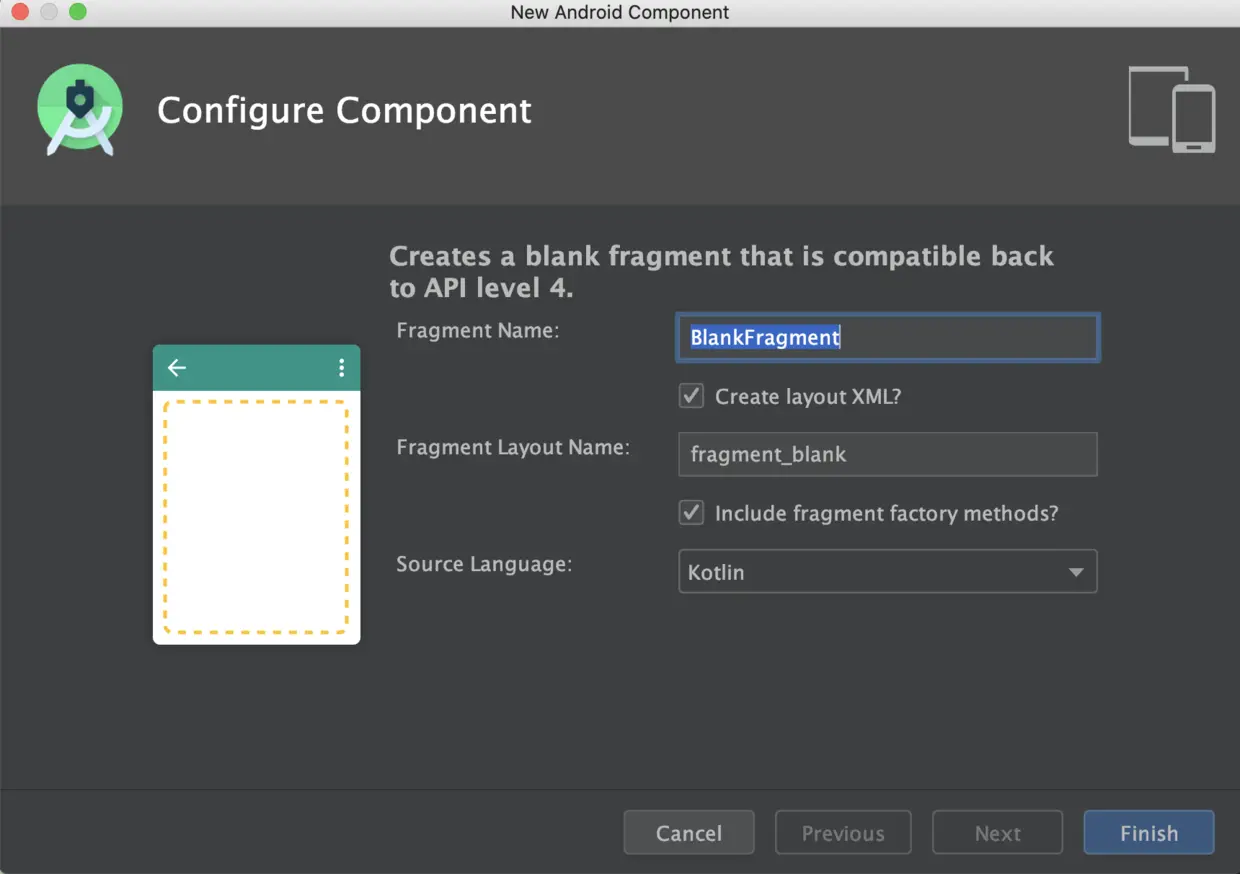Image resolution: width=1240 pixels, height=874 pixels.
Task: Click the New Android Component title bar
Action: coord(620,13)
